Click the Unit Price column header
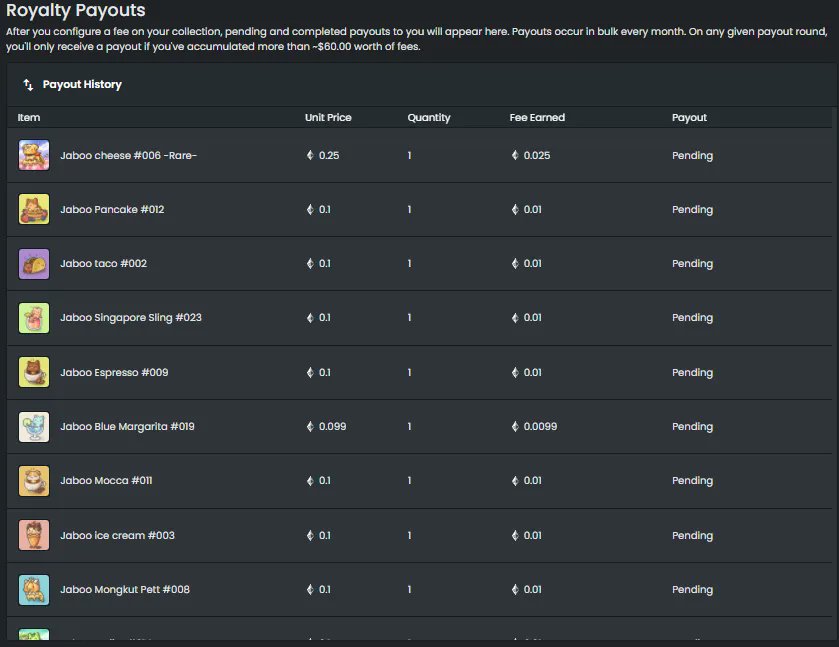This screenshot has width=839, height=647. click(x=328, y=117)
